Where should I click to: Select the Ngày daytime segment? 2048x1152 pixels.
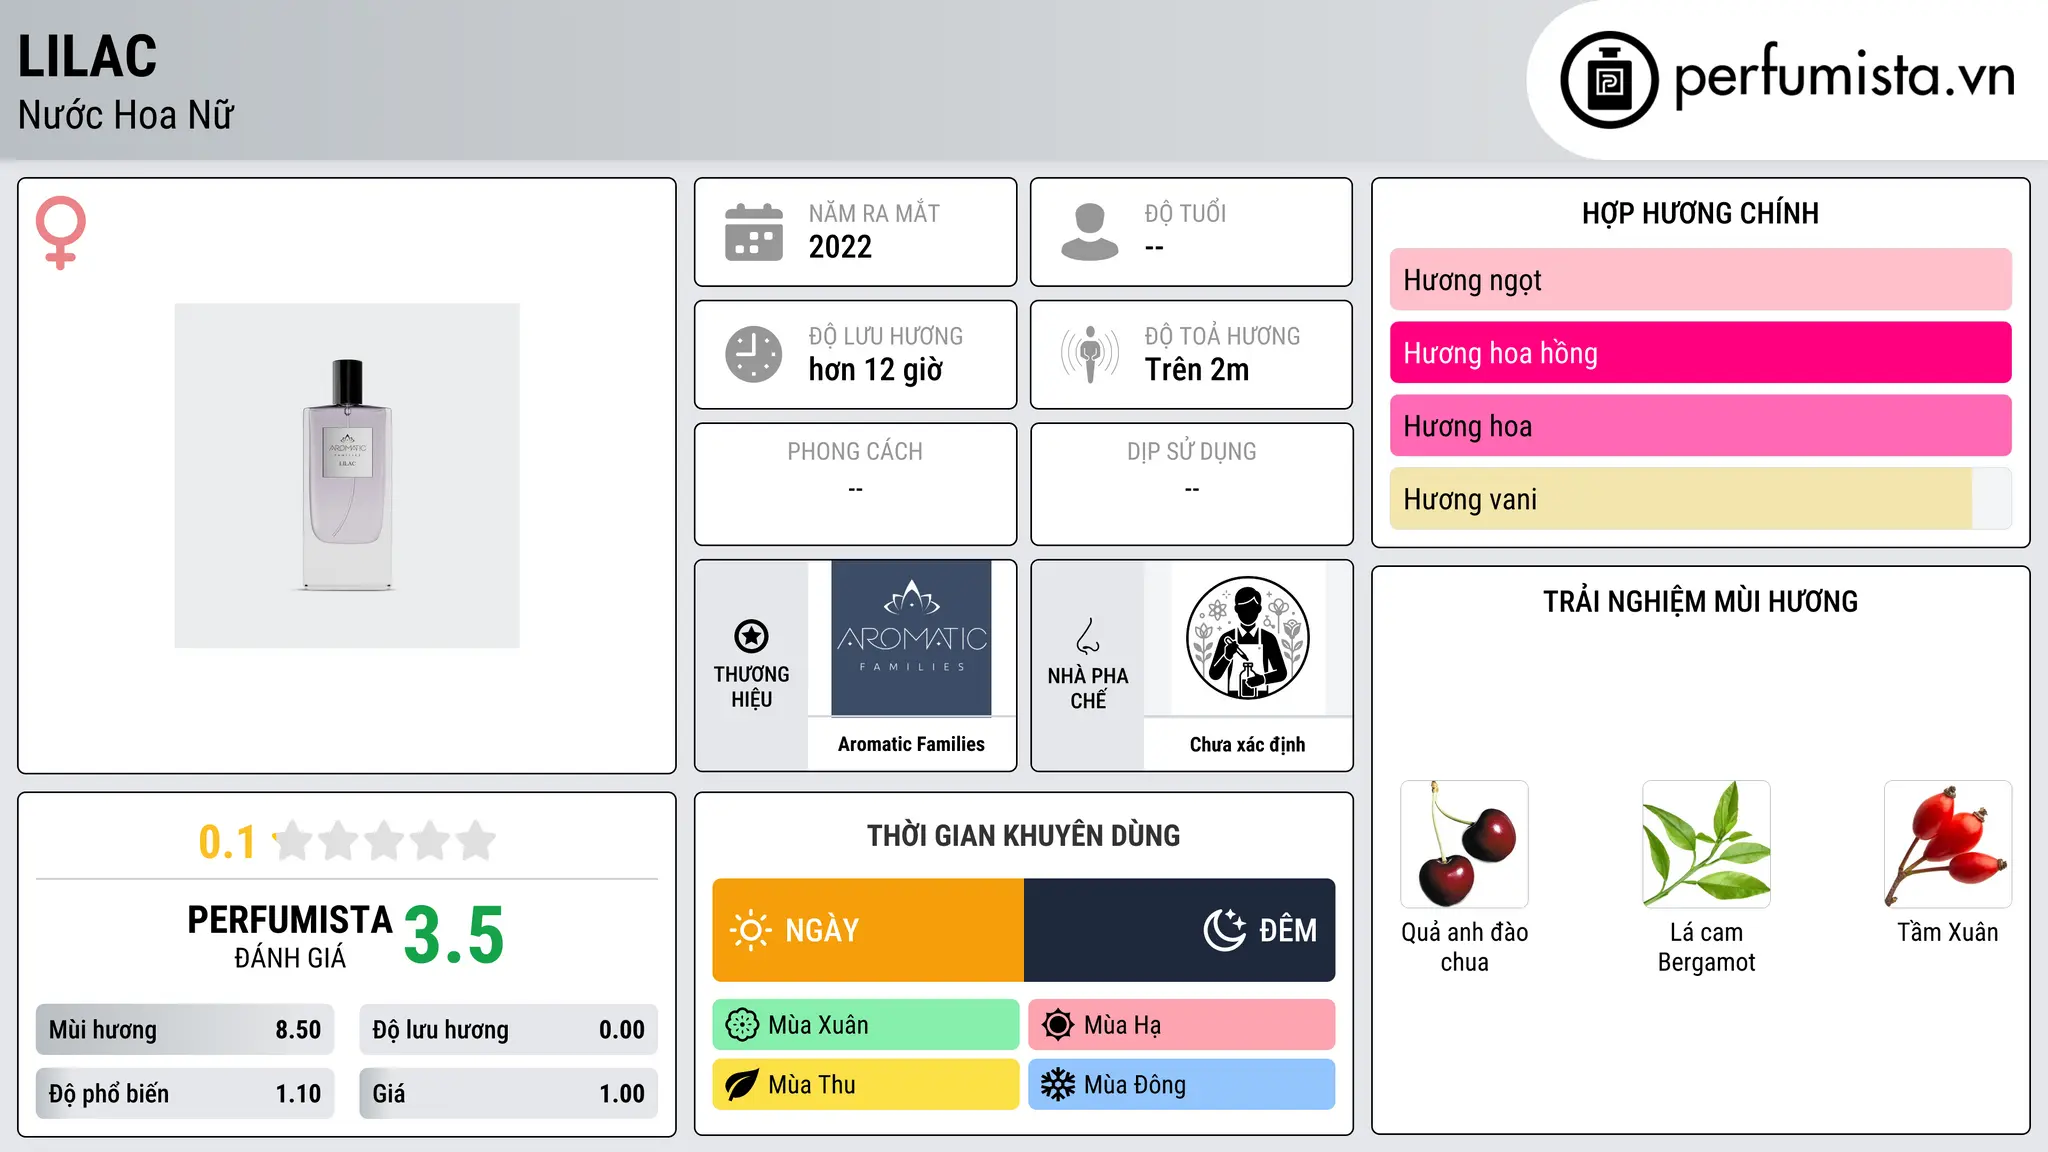[x=868, y=930]
